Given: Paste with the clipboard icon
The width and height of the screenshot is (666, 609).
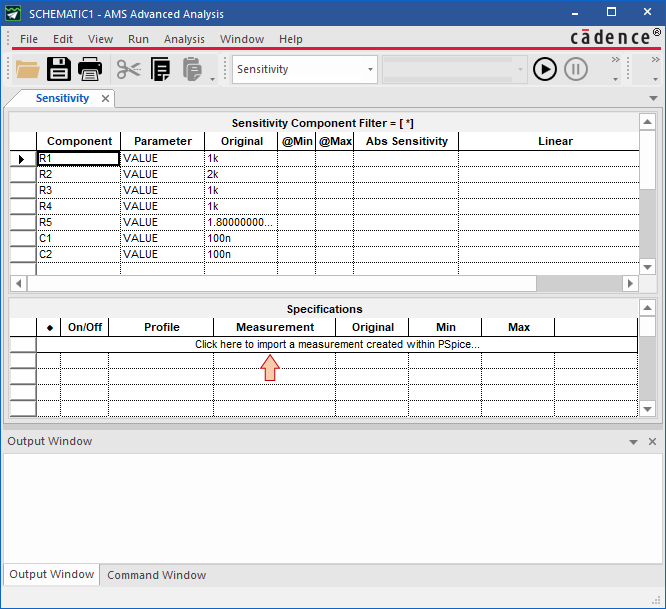Looking at the screenshot, I should 192,69.
